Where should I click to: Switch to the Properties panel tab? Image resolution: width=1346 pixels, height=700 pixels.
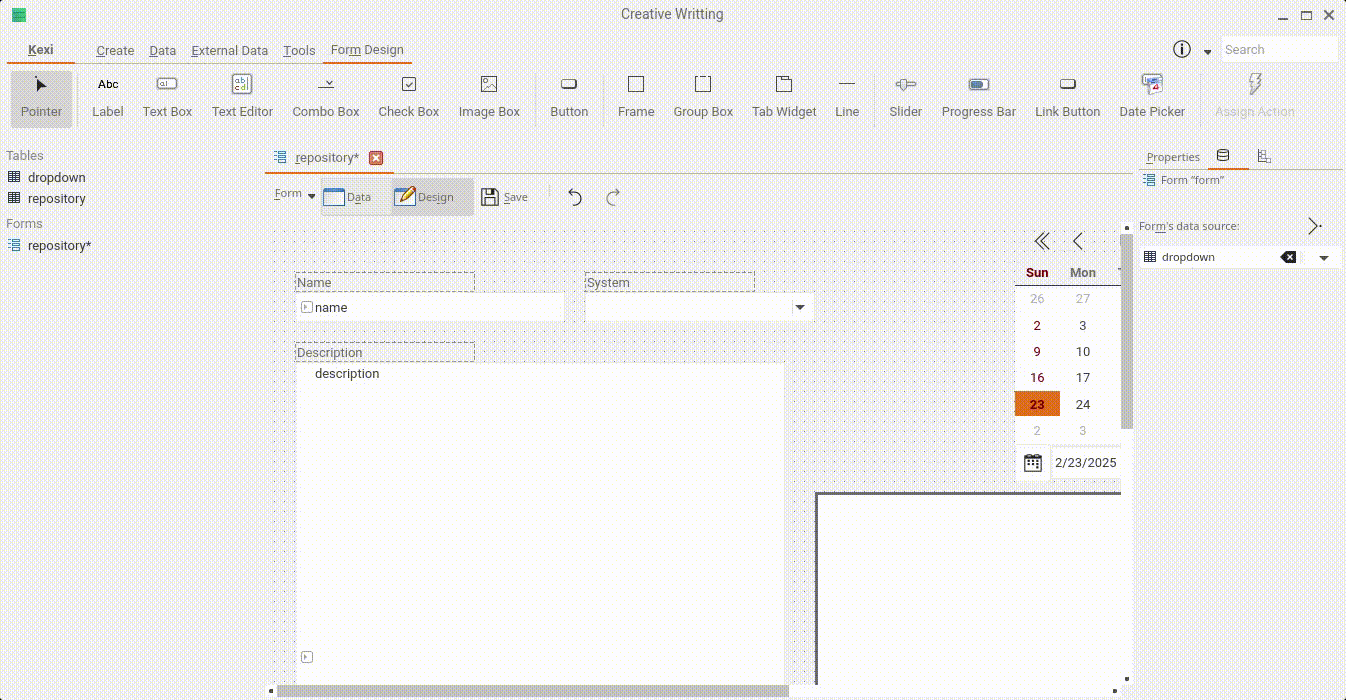click(x=1172, y=157)
